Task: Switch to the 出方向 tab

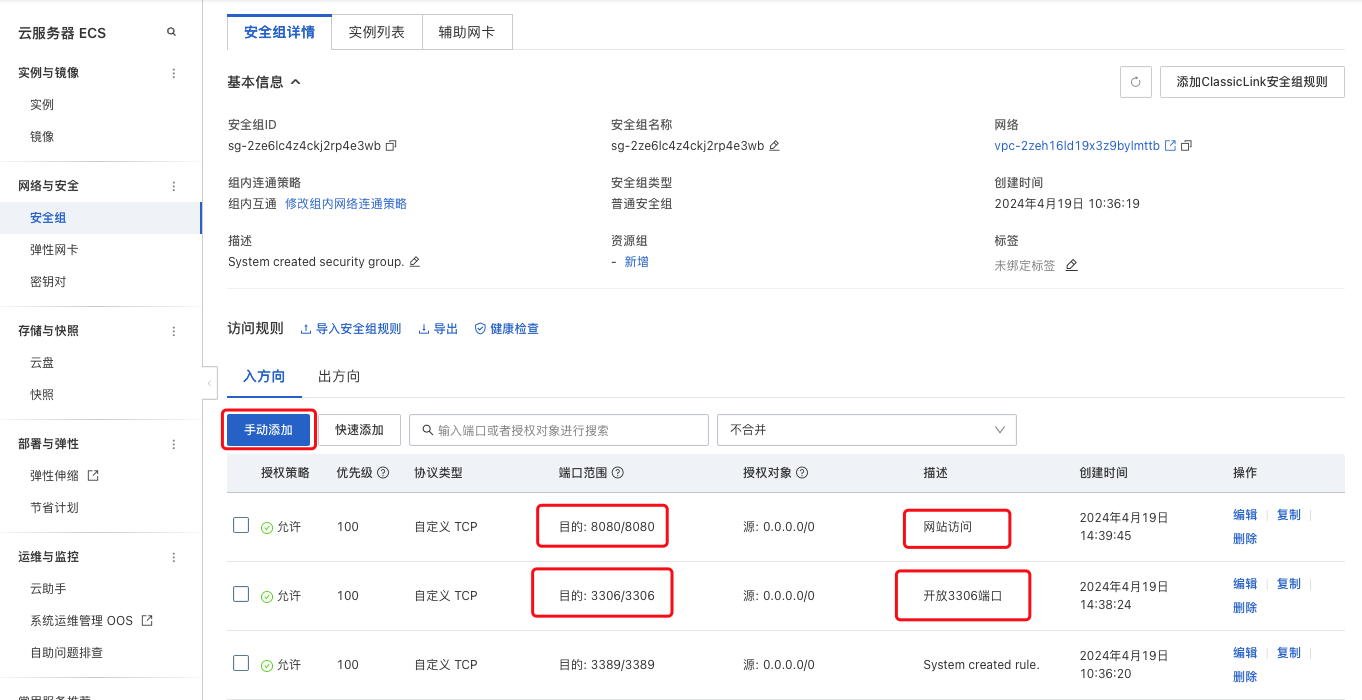Action: pyautogui.click(x=339, y=377)
